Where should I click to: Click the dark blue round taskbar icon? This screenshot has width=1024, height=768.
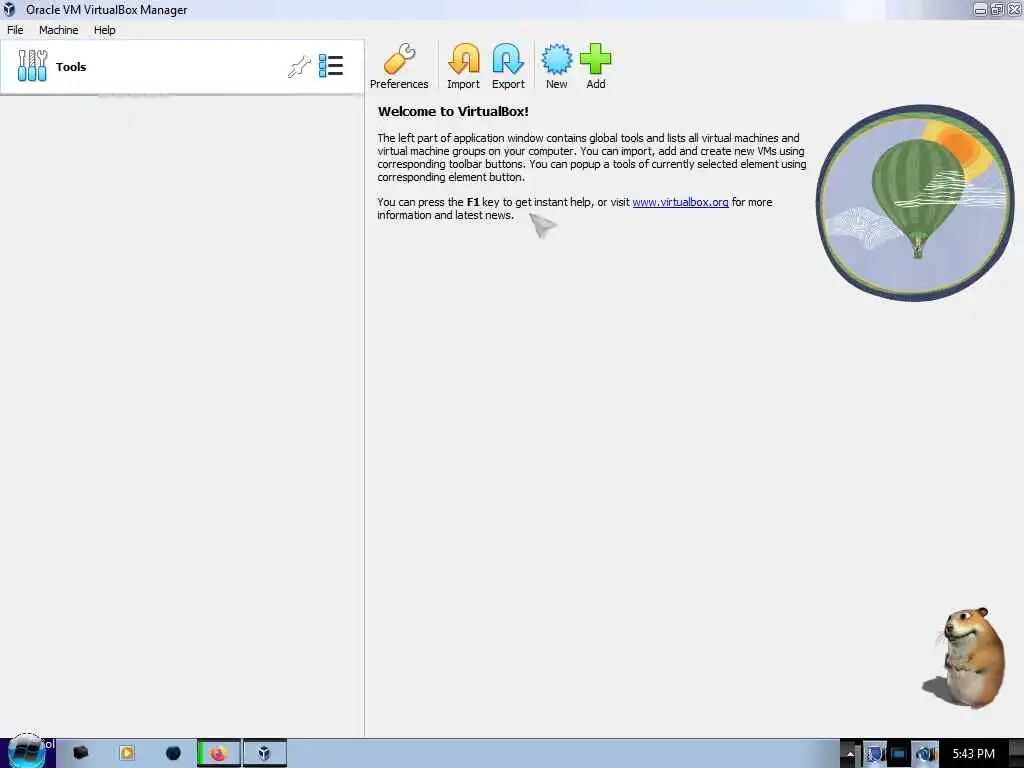(x=173, y=754)
